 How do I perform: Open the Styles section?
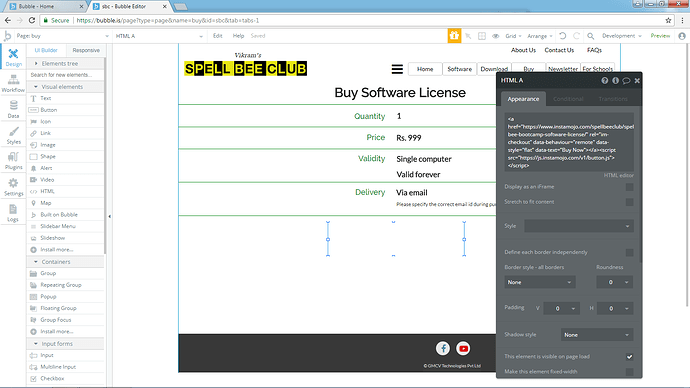(x=13, y=135)
